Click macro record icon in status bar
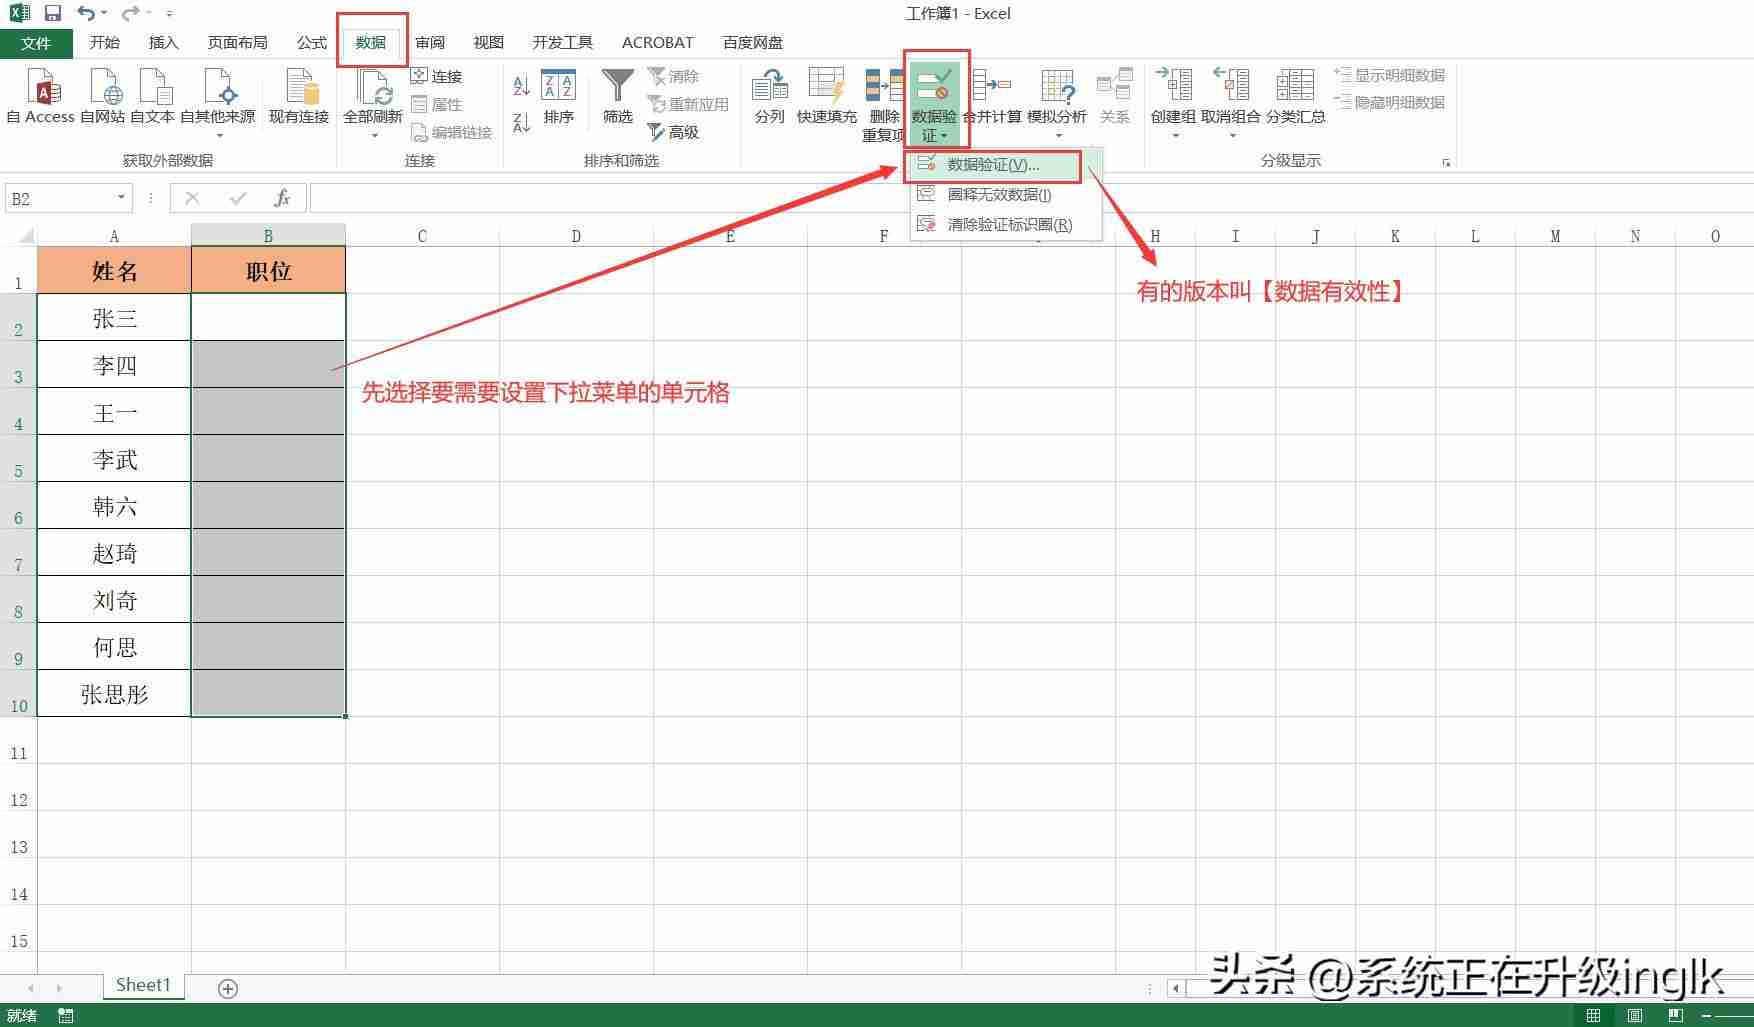The height and width of the screenshot is (1027, 1754). [66, 1015]
